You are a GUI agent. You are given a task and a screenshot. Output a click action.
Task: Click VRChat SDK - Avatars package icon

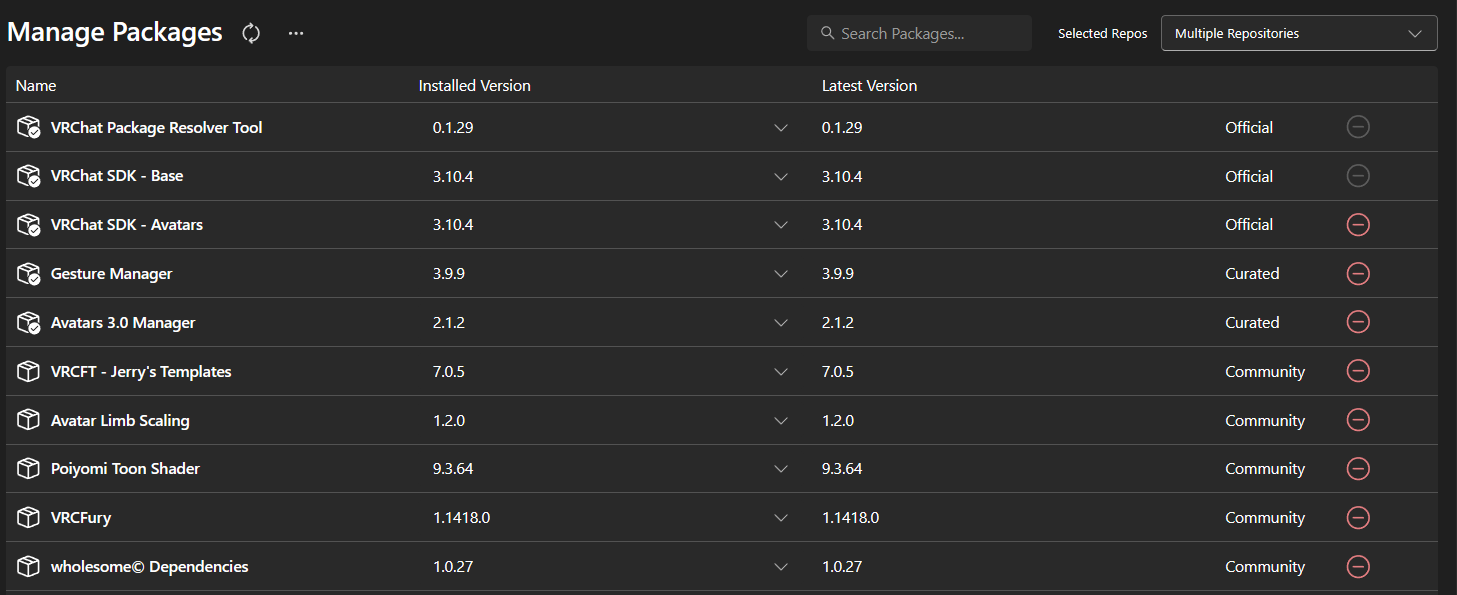click(29, 225)
